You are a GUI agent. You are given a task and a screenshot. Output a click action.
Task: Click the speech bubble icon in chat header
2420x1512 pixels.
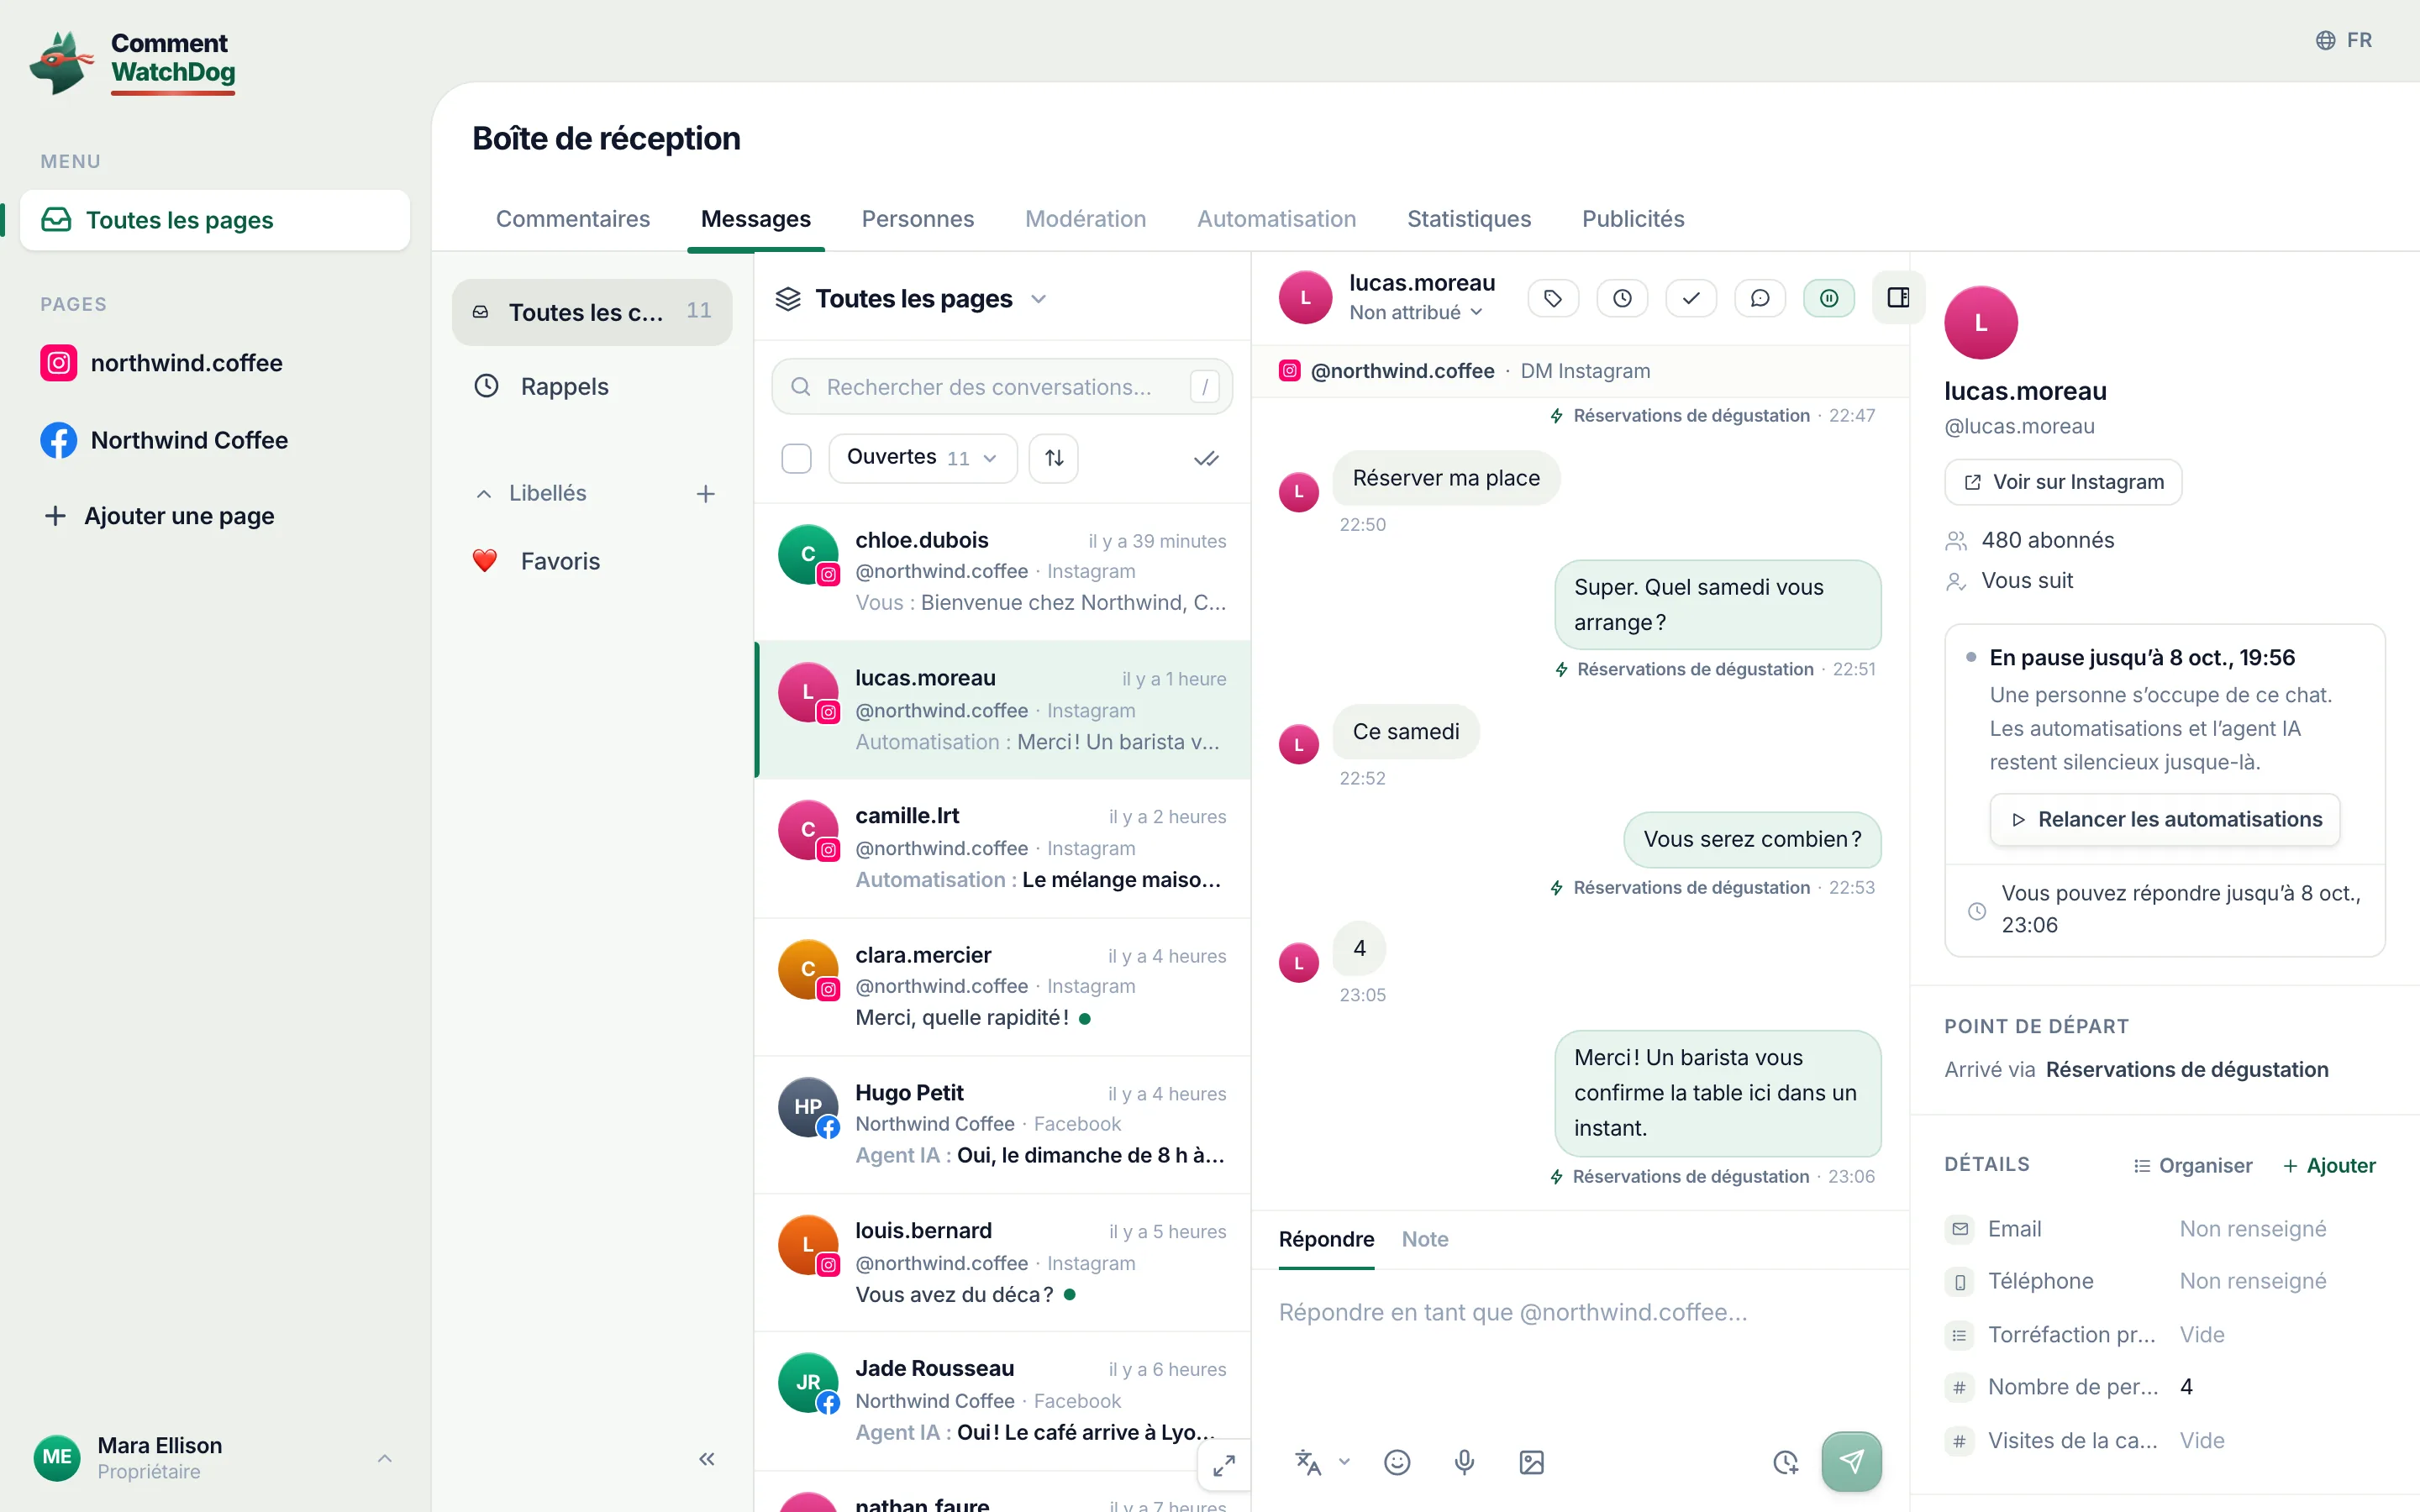coord(1760,298)
